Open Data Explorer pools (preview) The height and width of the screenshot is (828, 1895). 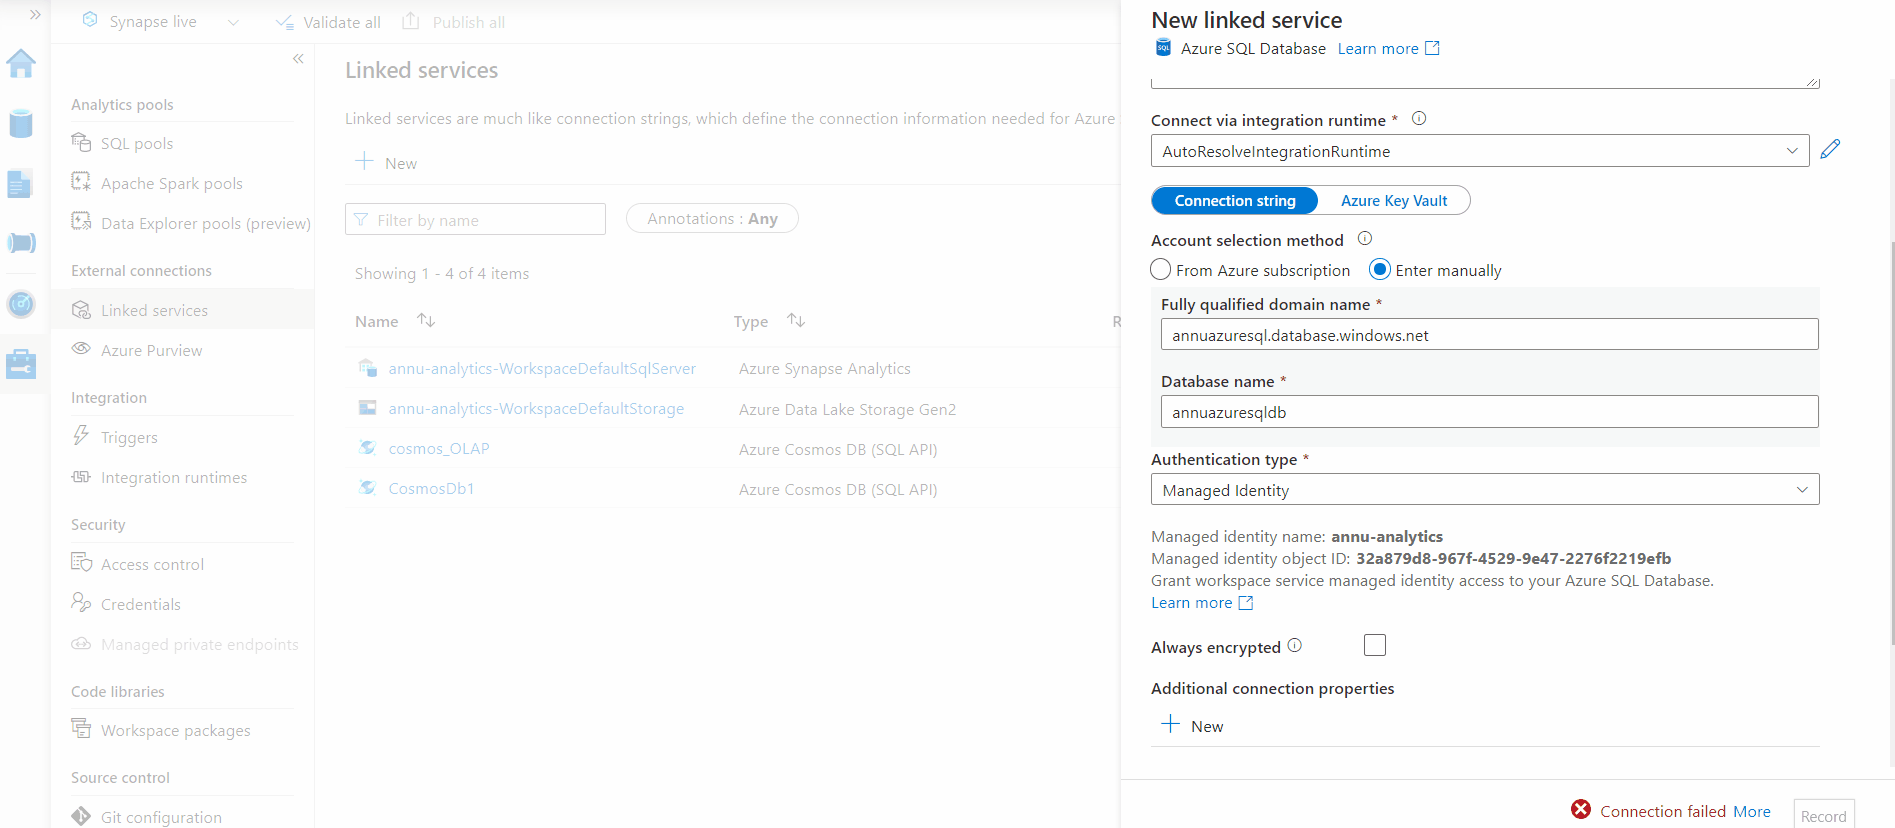click(x=206, y=224)
